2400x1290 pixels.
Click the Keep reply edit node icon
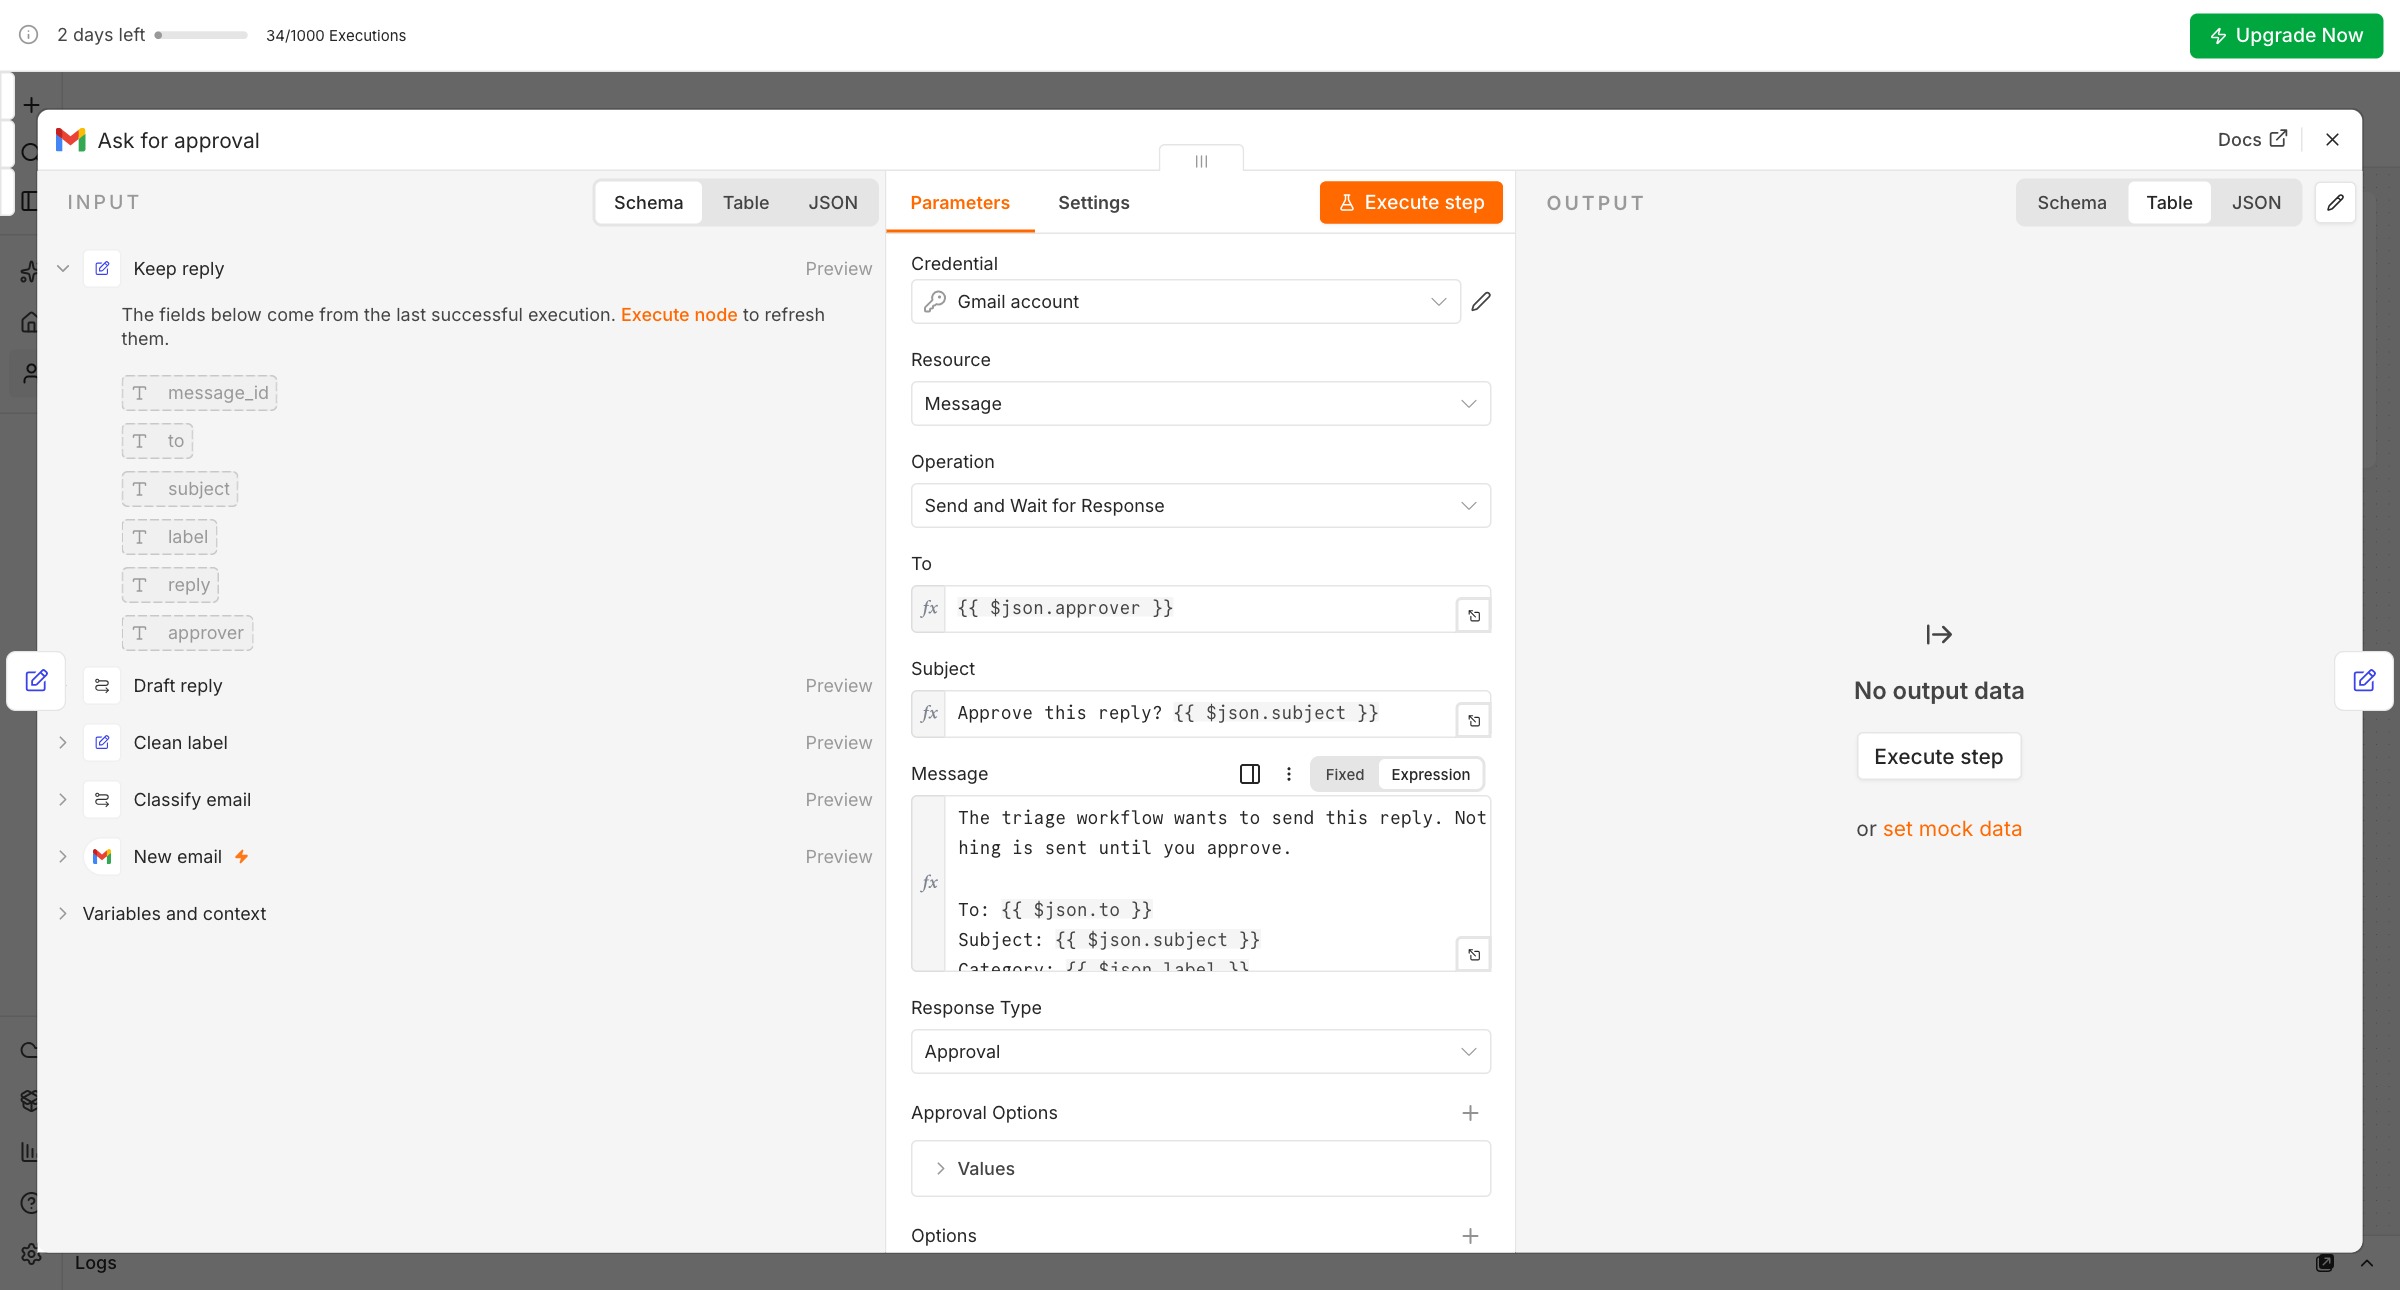(x=102, y=269)
